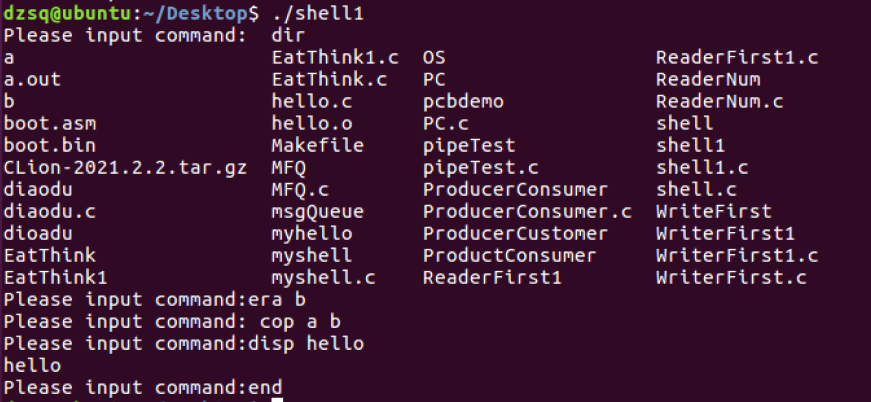Click the terminal cursor block at the bottom
The height and width of the screenshot is (402, 871).
tap(277, 399)
